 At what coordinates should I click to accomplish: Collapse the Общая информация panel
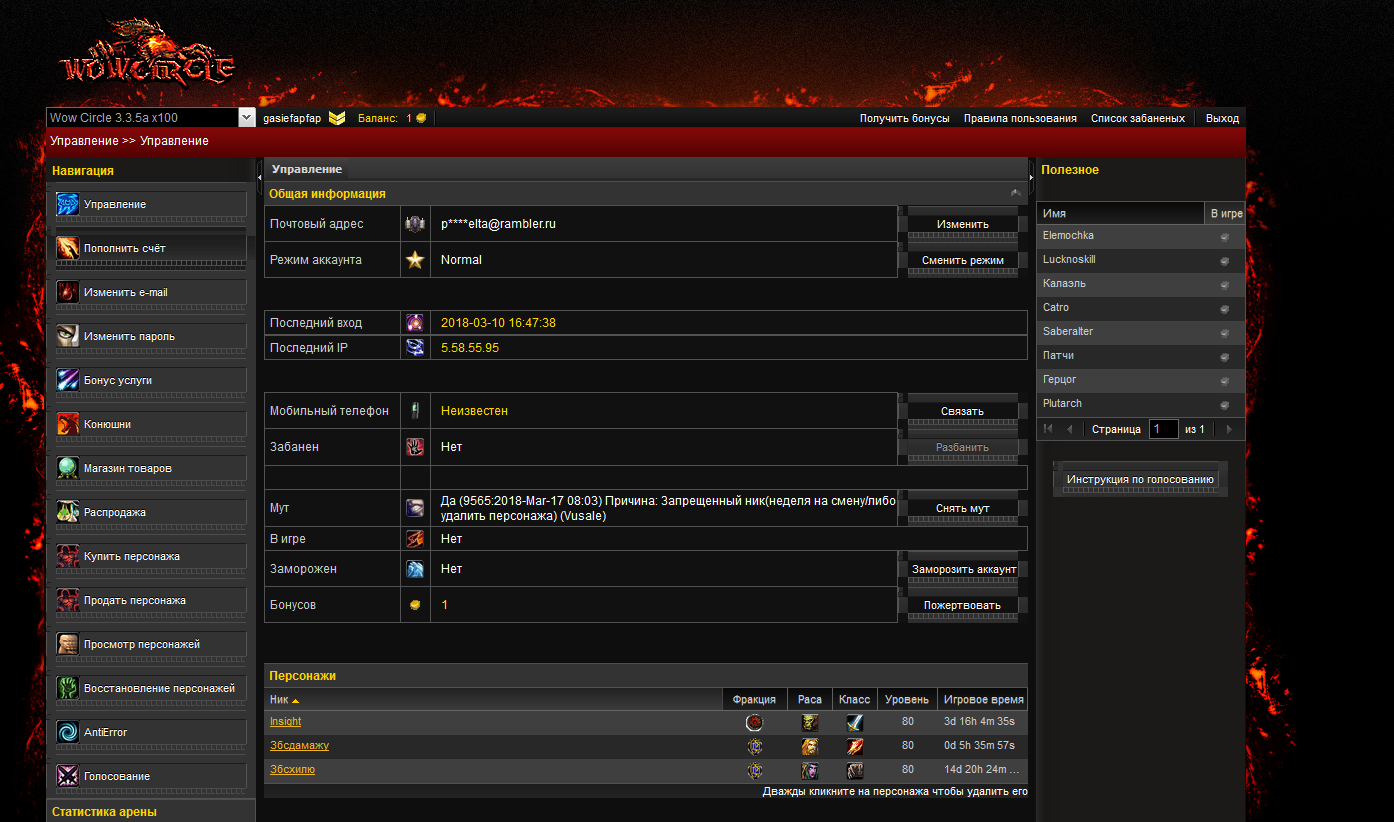click(x=1016, y=193)
